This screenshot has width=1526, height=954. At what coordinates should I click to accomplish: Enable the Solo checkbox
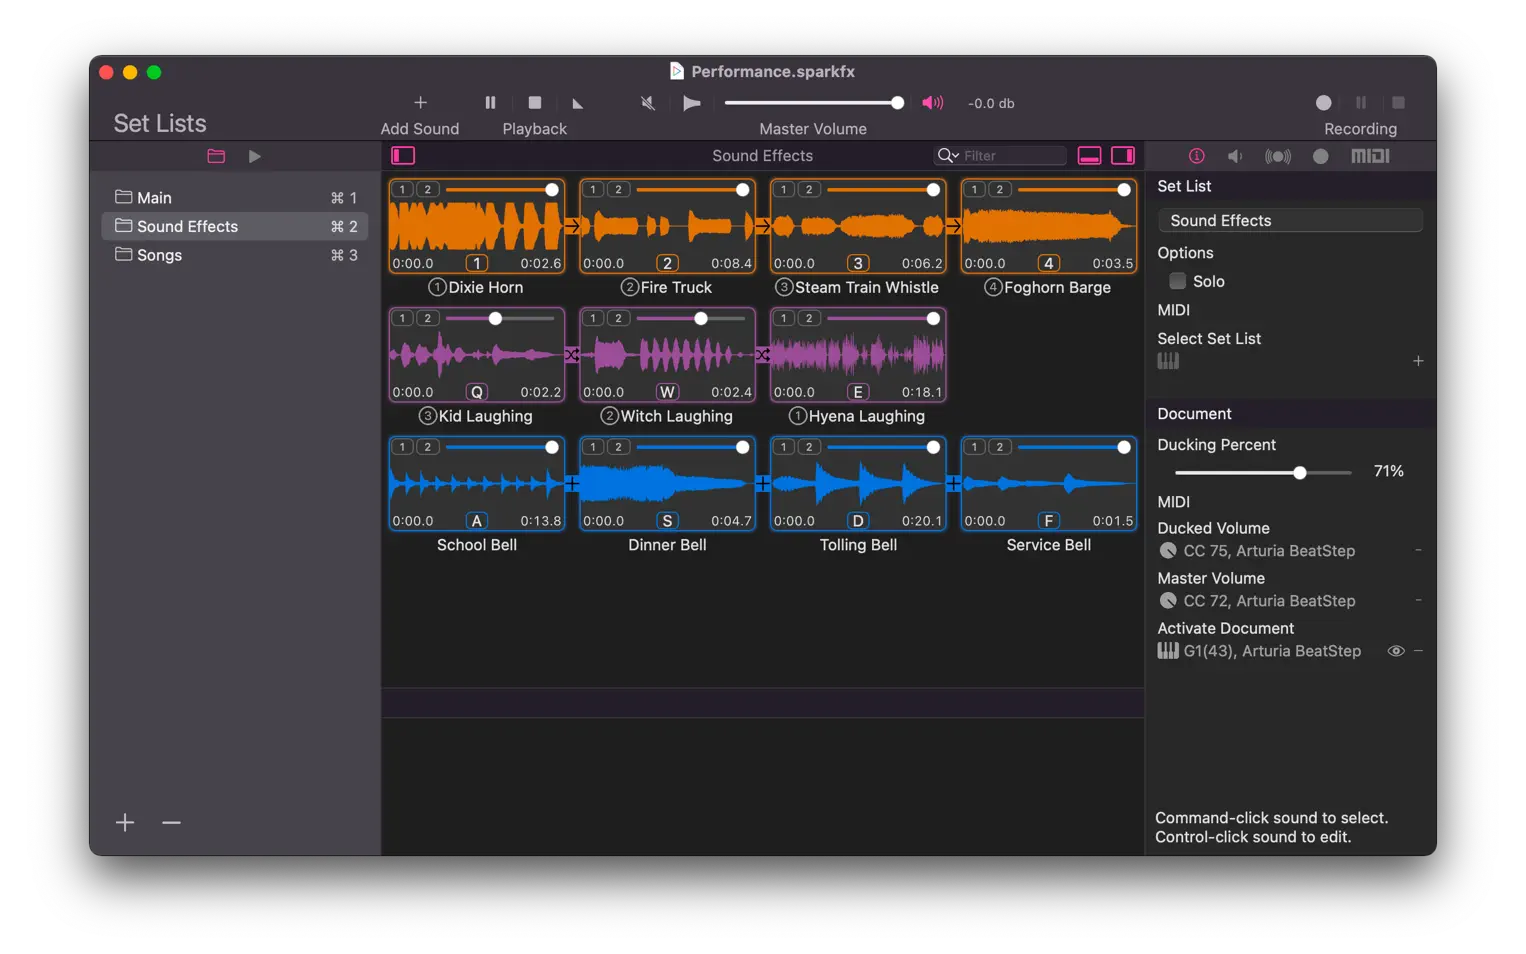pyautogui.click(x=1178, y=281)
